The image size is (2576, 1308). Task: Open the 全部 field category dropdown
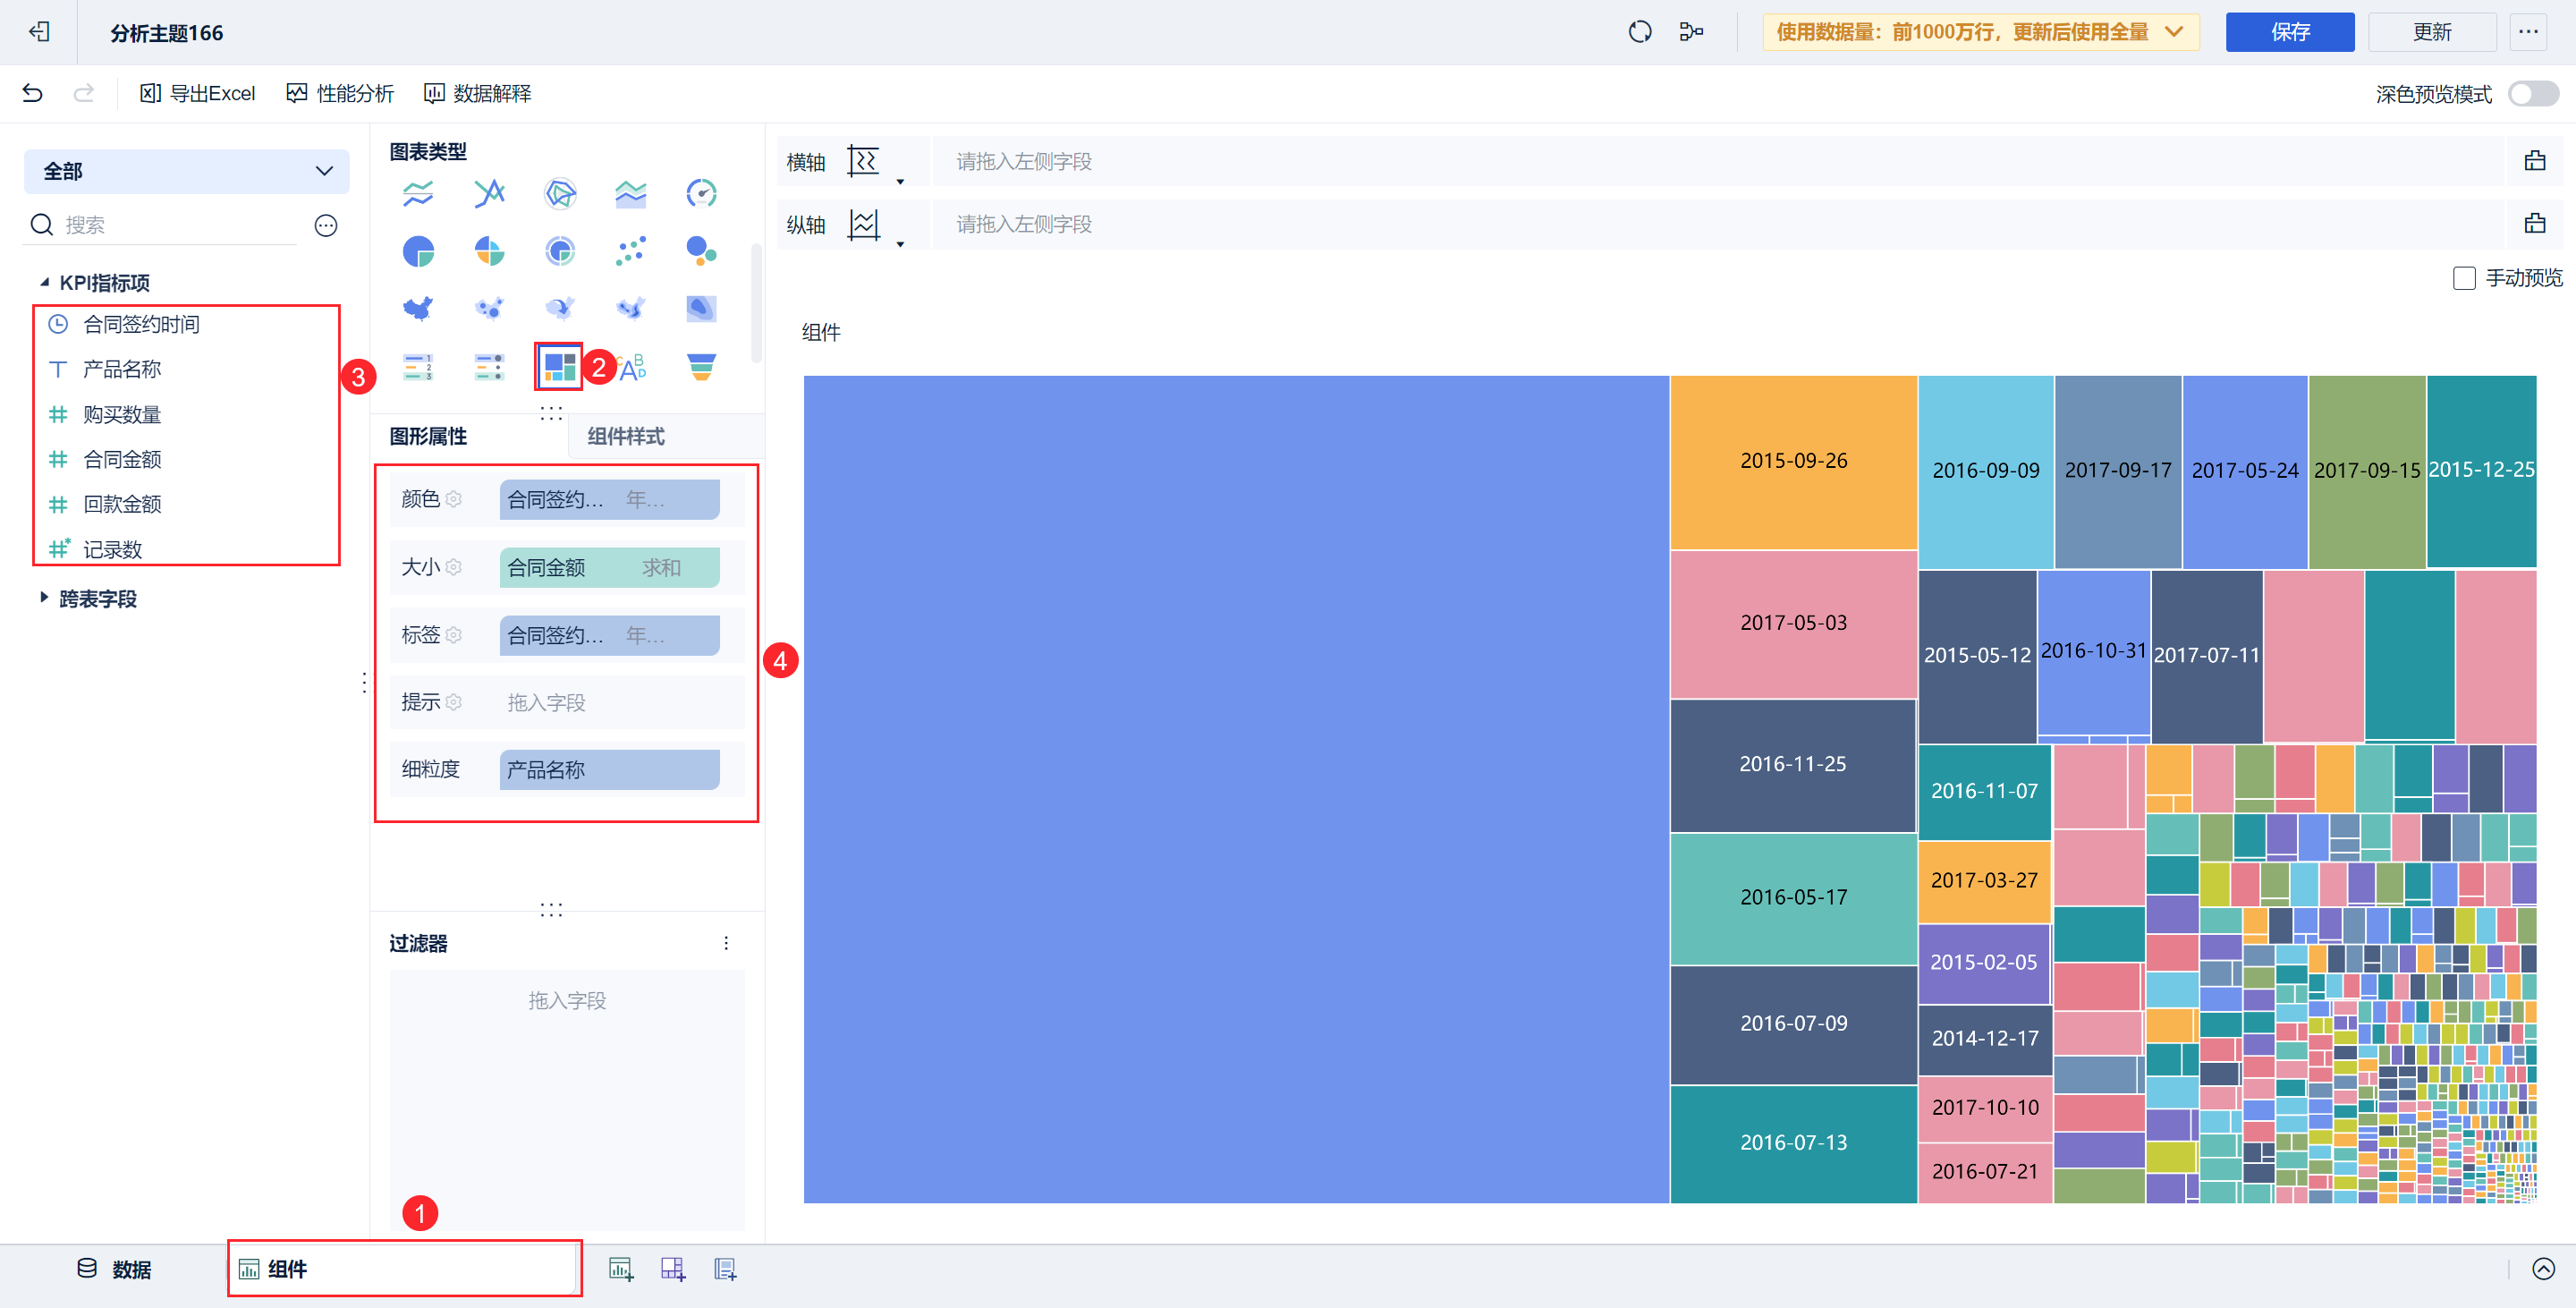pos(186,171)
